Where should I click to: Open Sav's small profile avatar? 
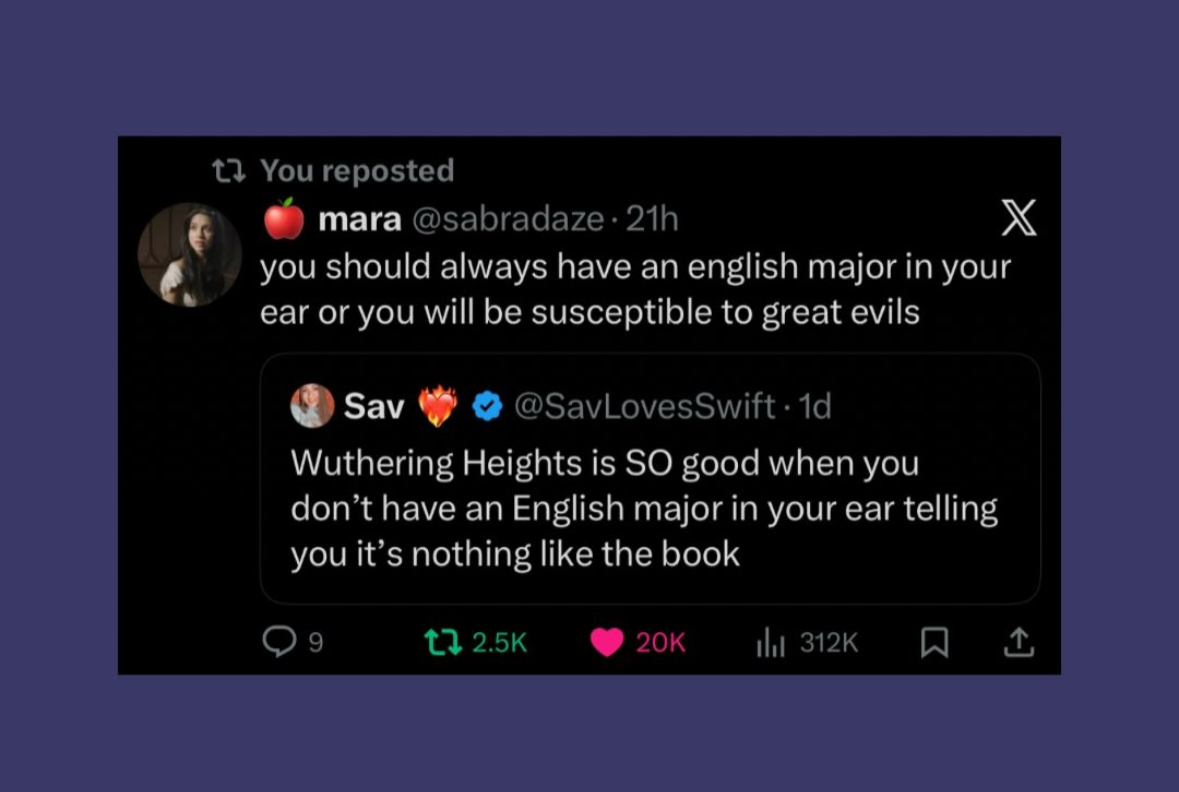(312, 406)
